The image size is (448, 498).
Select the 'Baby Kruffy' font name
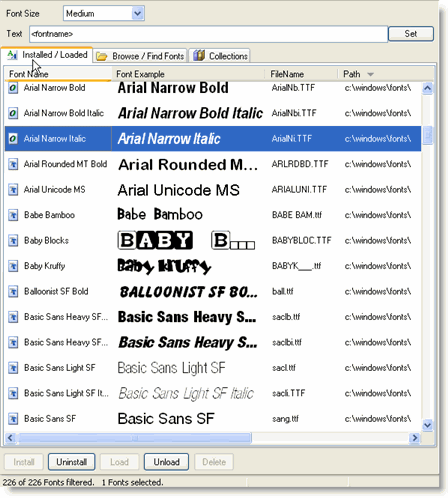point(45,266)
